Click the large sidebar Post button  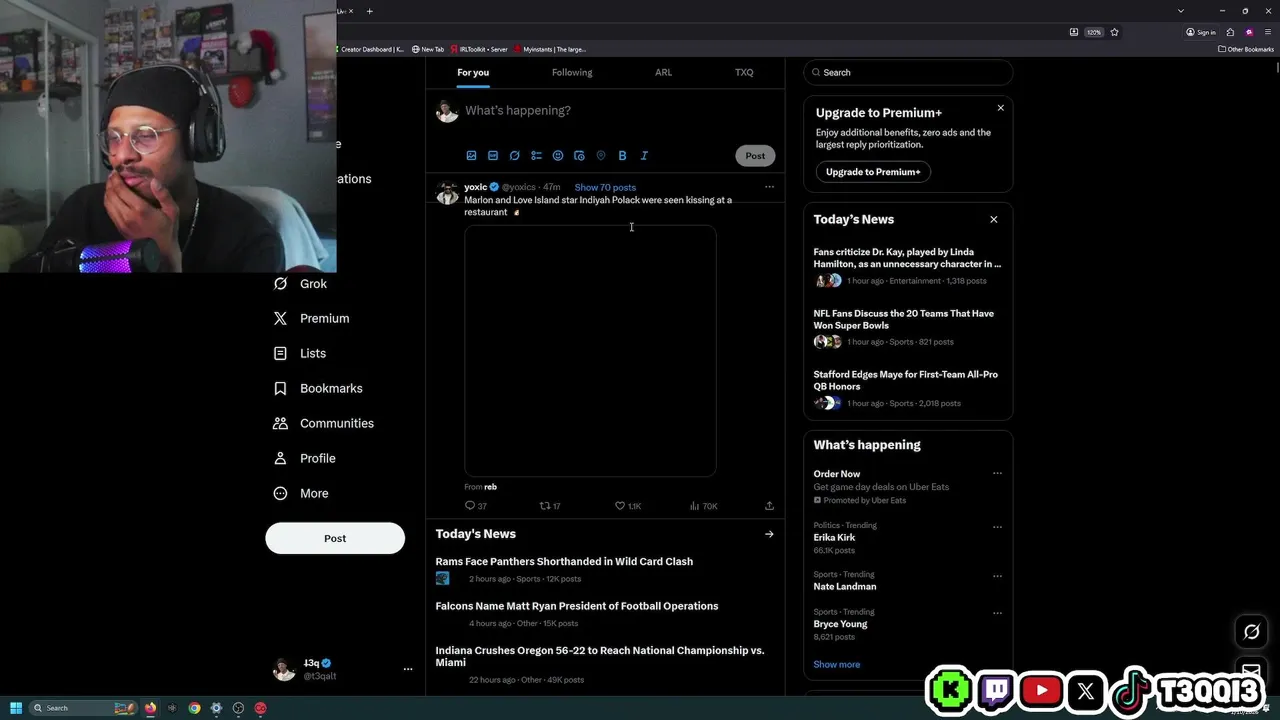pos(335,538)
